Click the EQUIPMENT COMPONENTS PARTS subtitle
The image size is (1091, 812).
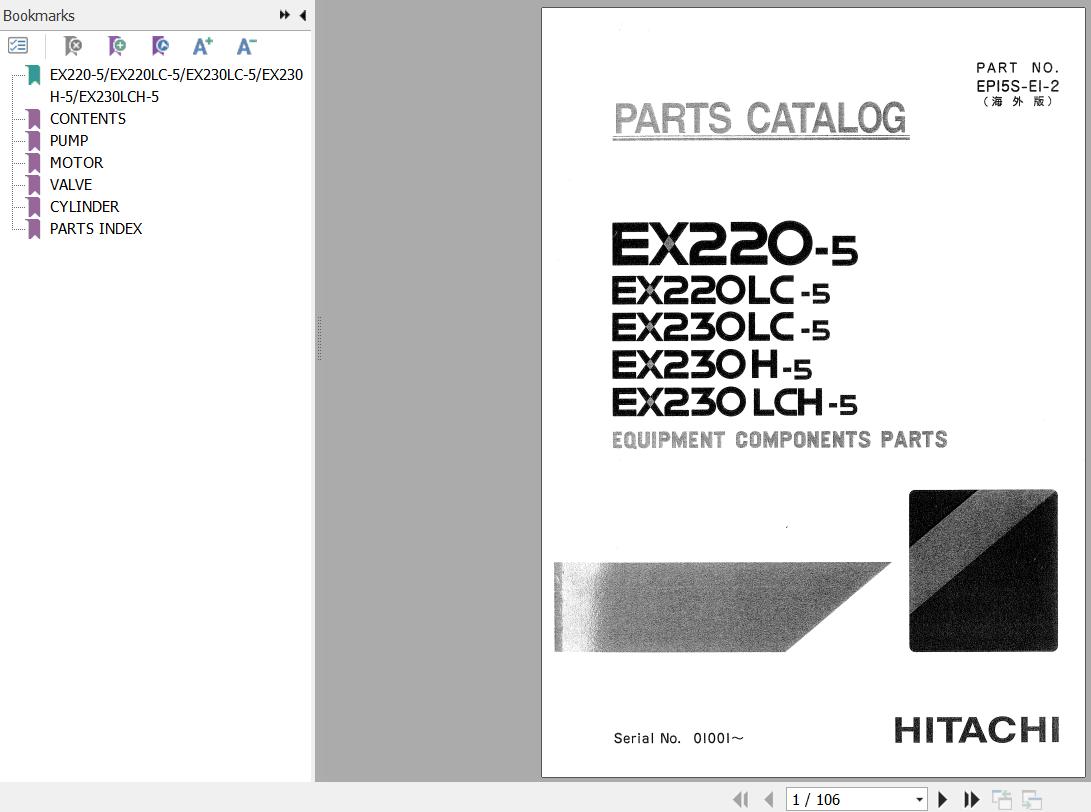pos(779,440)
